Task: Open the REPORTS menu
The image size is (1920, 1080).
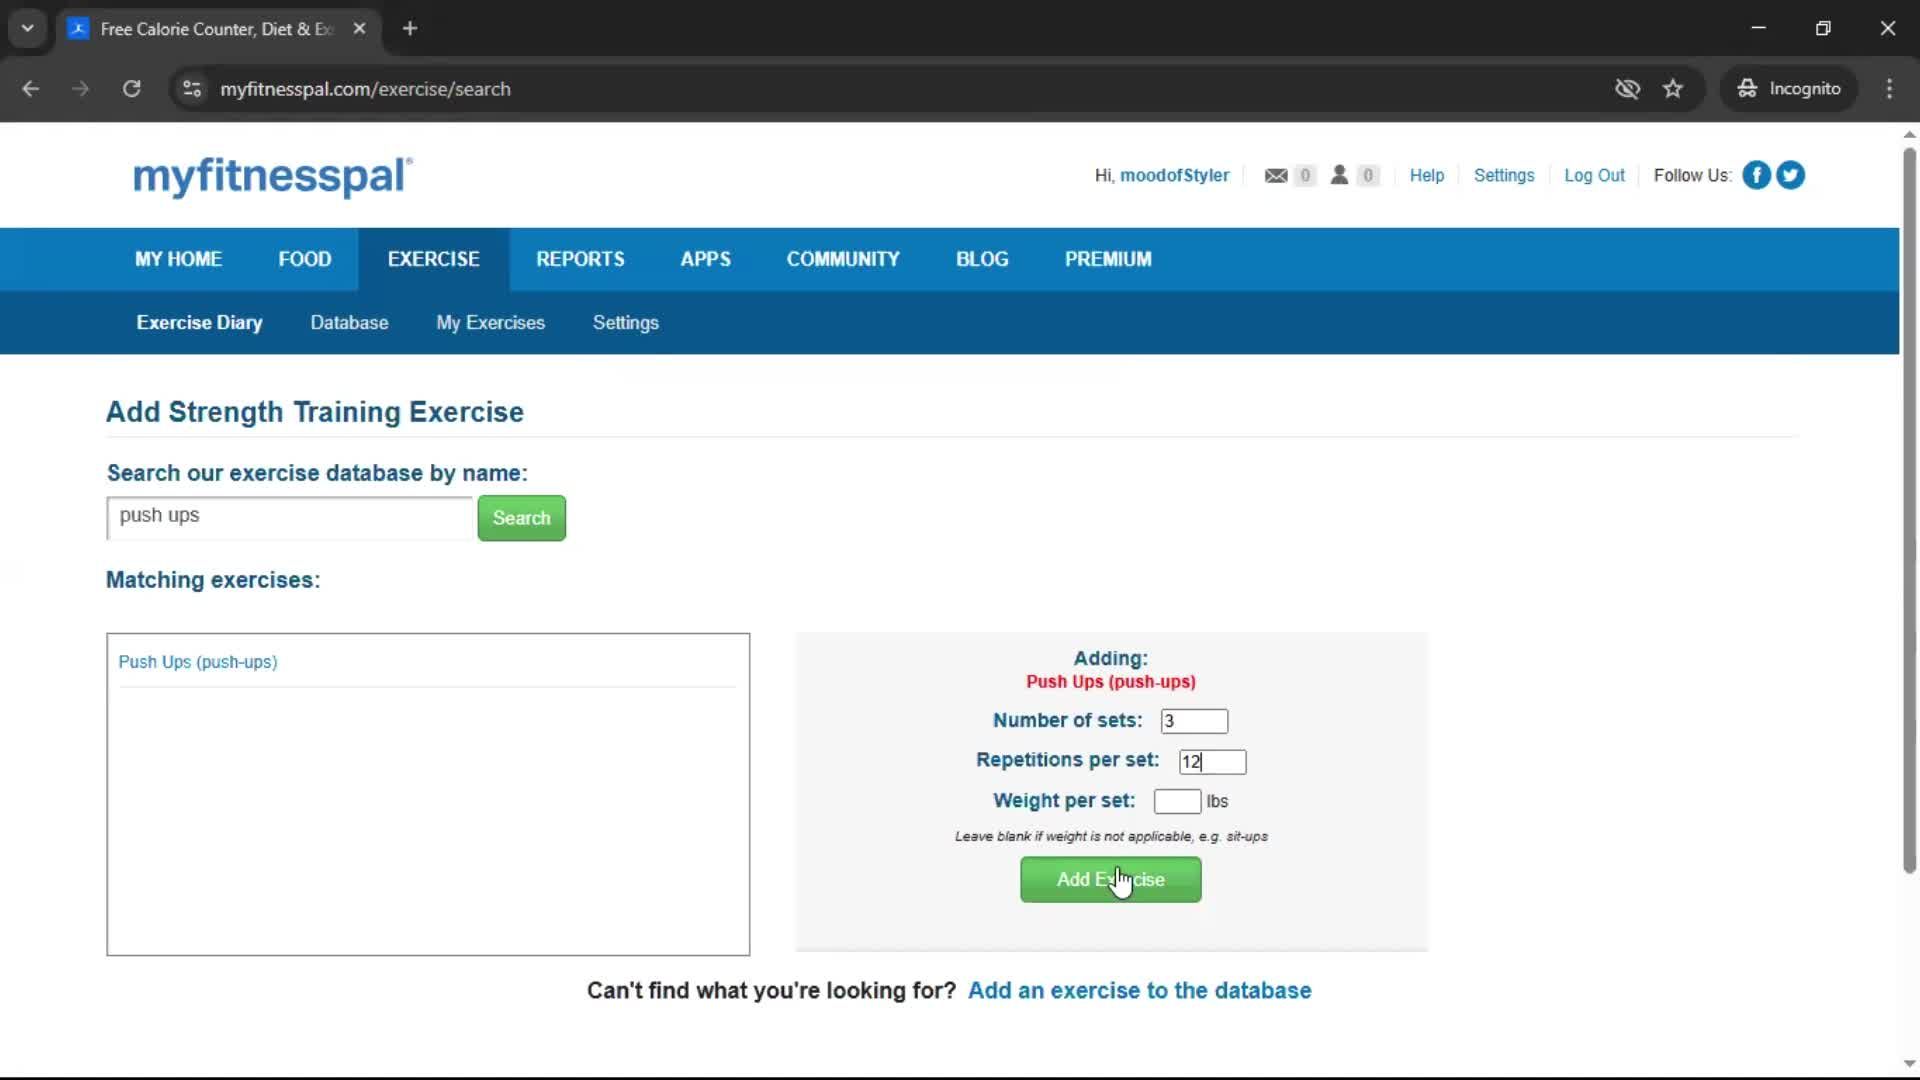Action: pyautogui.click(x=580, y=259)
